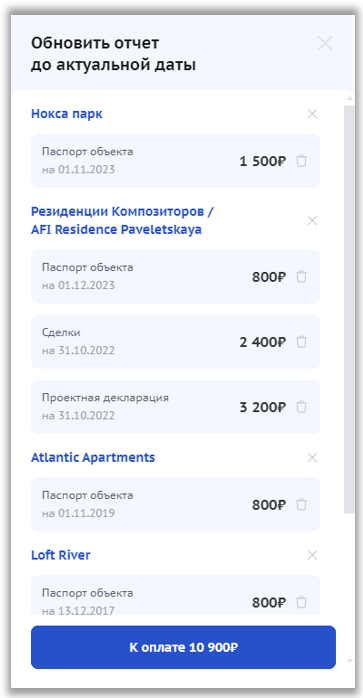Viewport: 363px width, 698px height.
Task: Select the Сделки на 31.10.2022 card
Action: (175, 342)
